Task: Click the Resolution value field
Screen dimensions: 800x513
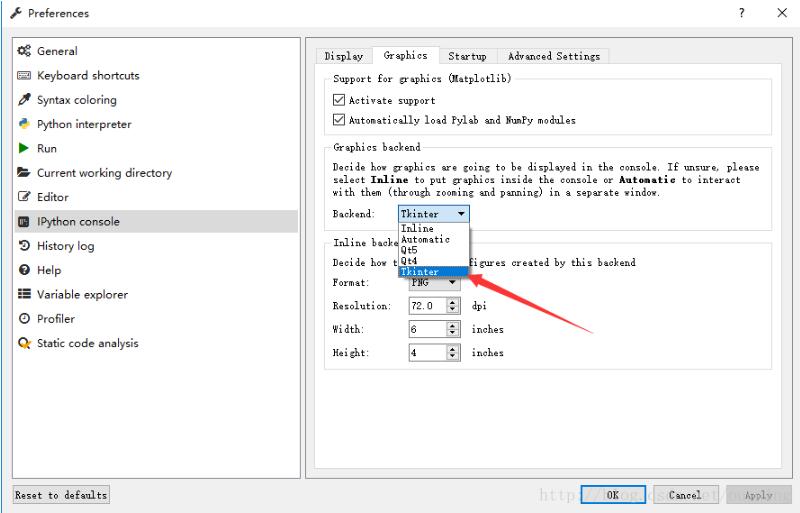Action: (428, 306)
